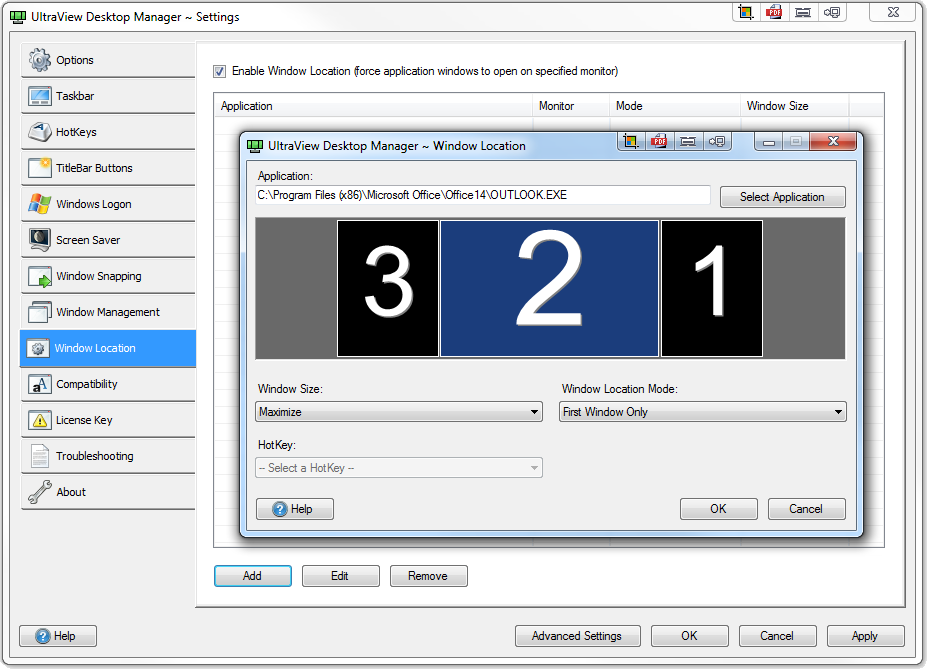The width and height of the screenshot is (927, 669).
Task: Confirm the Window Location dialog with OK
Action: pyautogui.click(x=718, y=509)
